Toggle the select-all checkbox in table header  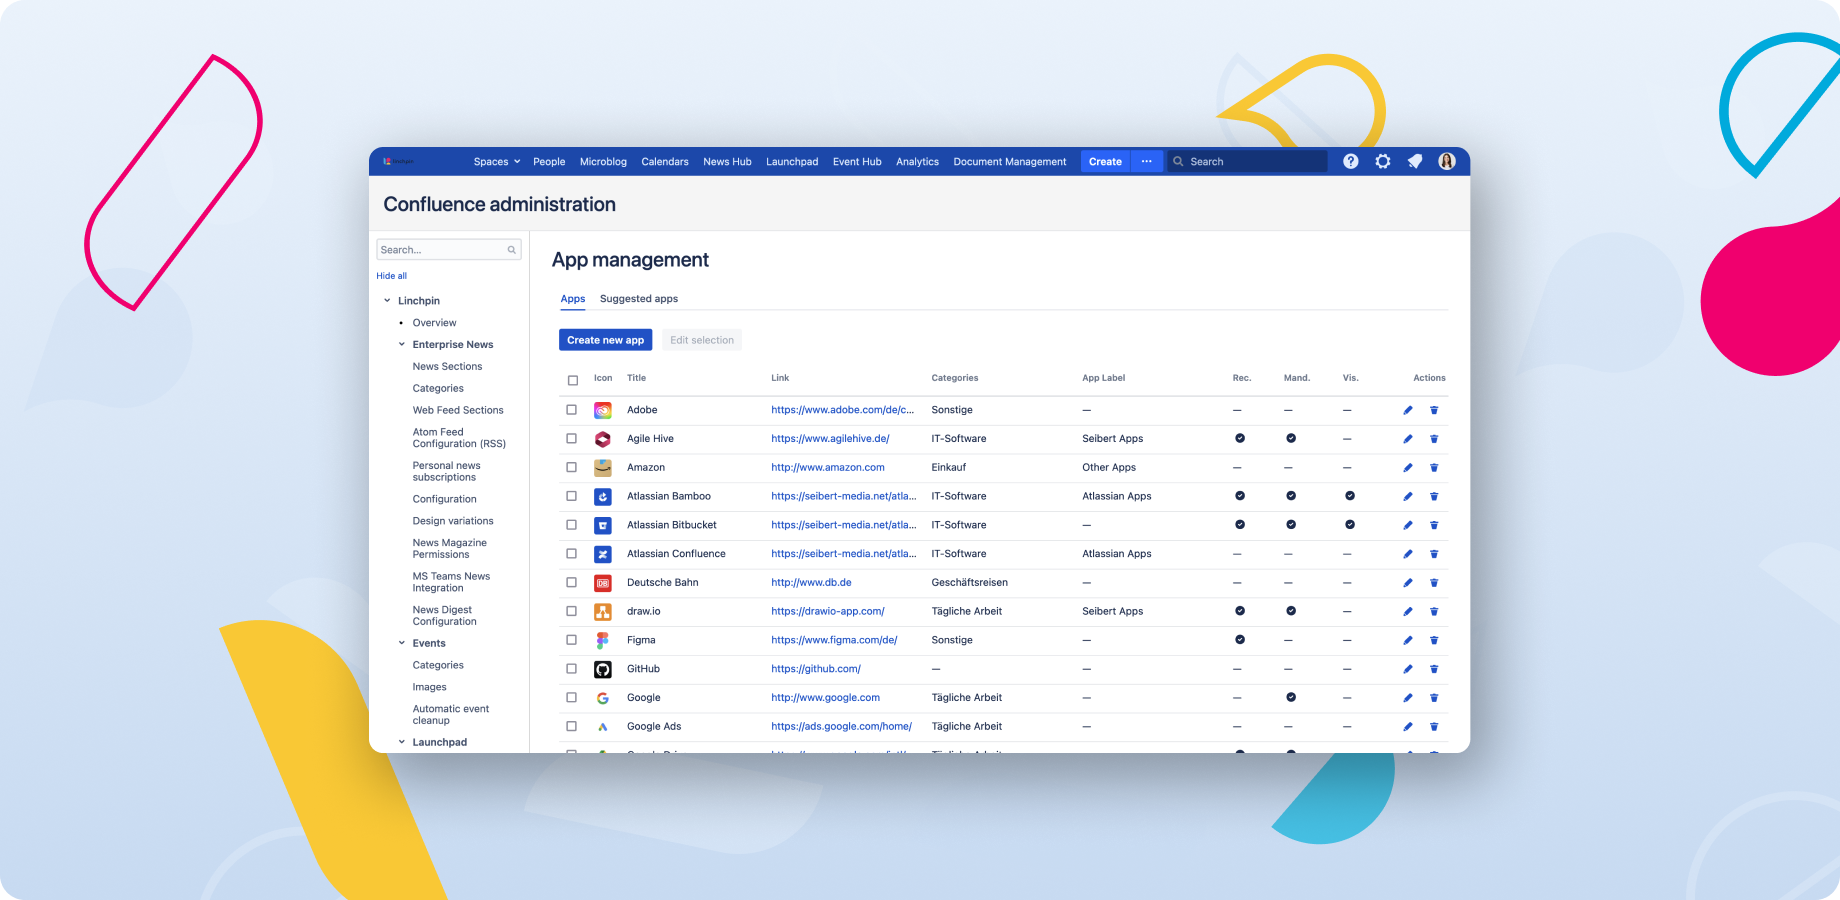pos(573,380)
